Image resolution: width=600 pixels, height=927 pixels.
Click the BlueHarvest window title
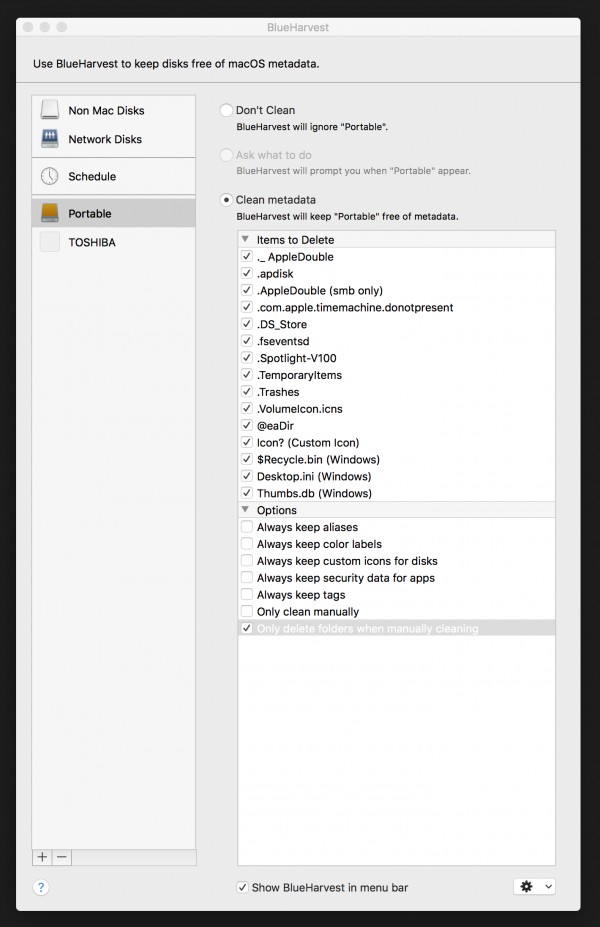[298, 27]
